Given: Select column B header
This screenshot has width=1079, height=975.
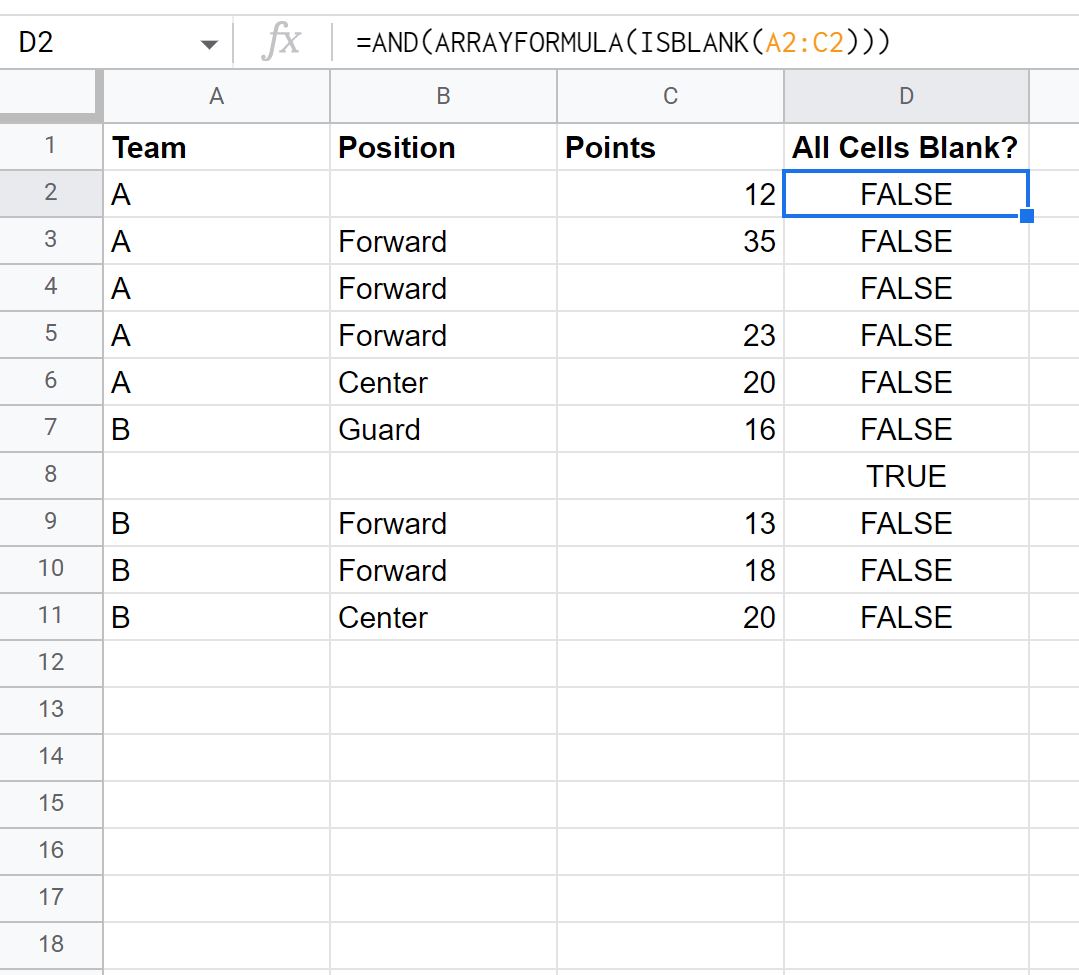Looking at the screenshot, I should click(443, 96).
